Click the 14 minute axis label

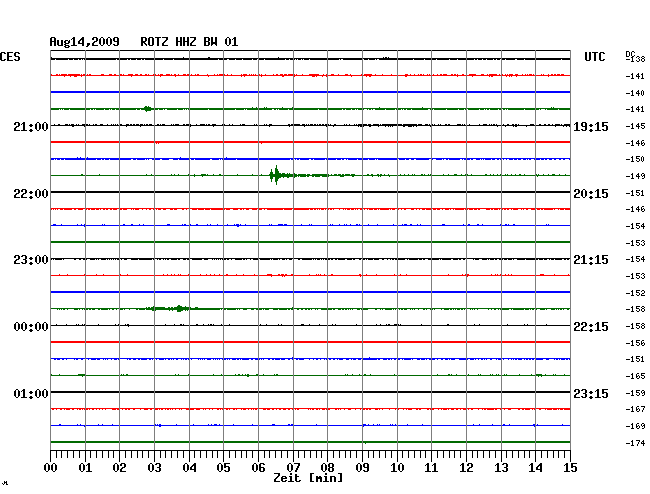click(x=535, y=468)
